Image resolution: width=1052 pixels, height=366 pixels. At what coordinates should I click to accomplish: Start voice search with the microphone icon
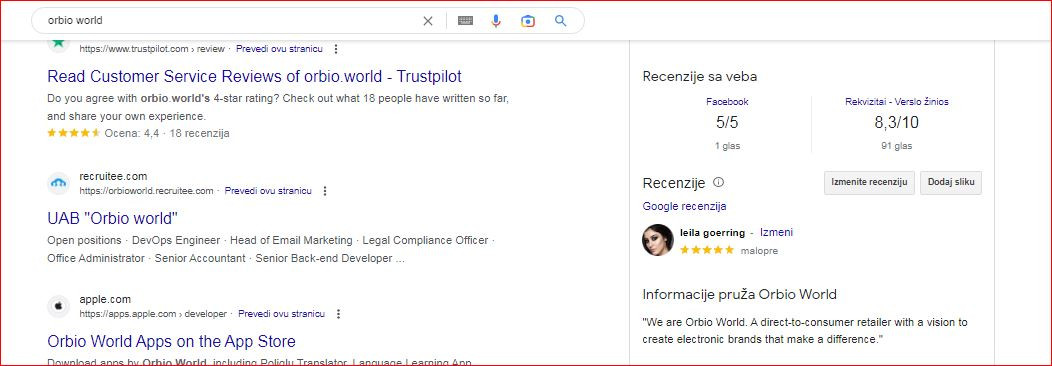coord(496,21)
